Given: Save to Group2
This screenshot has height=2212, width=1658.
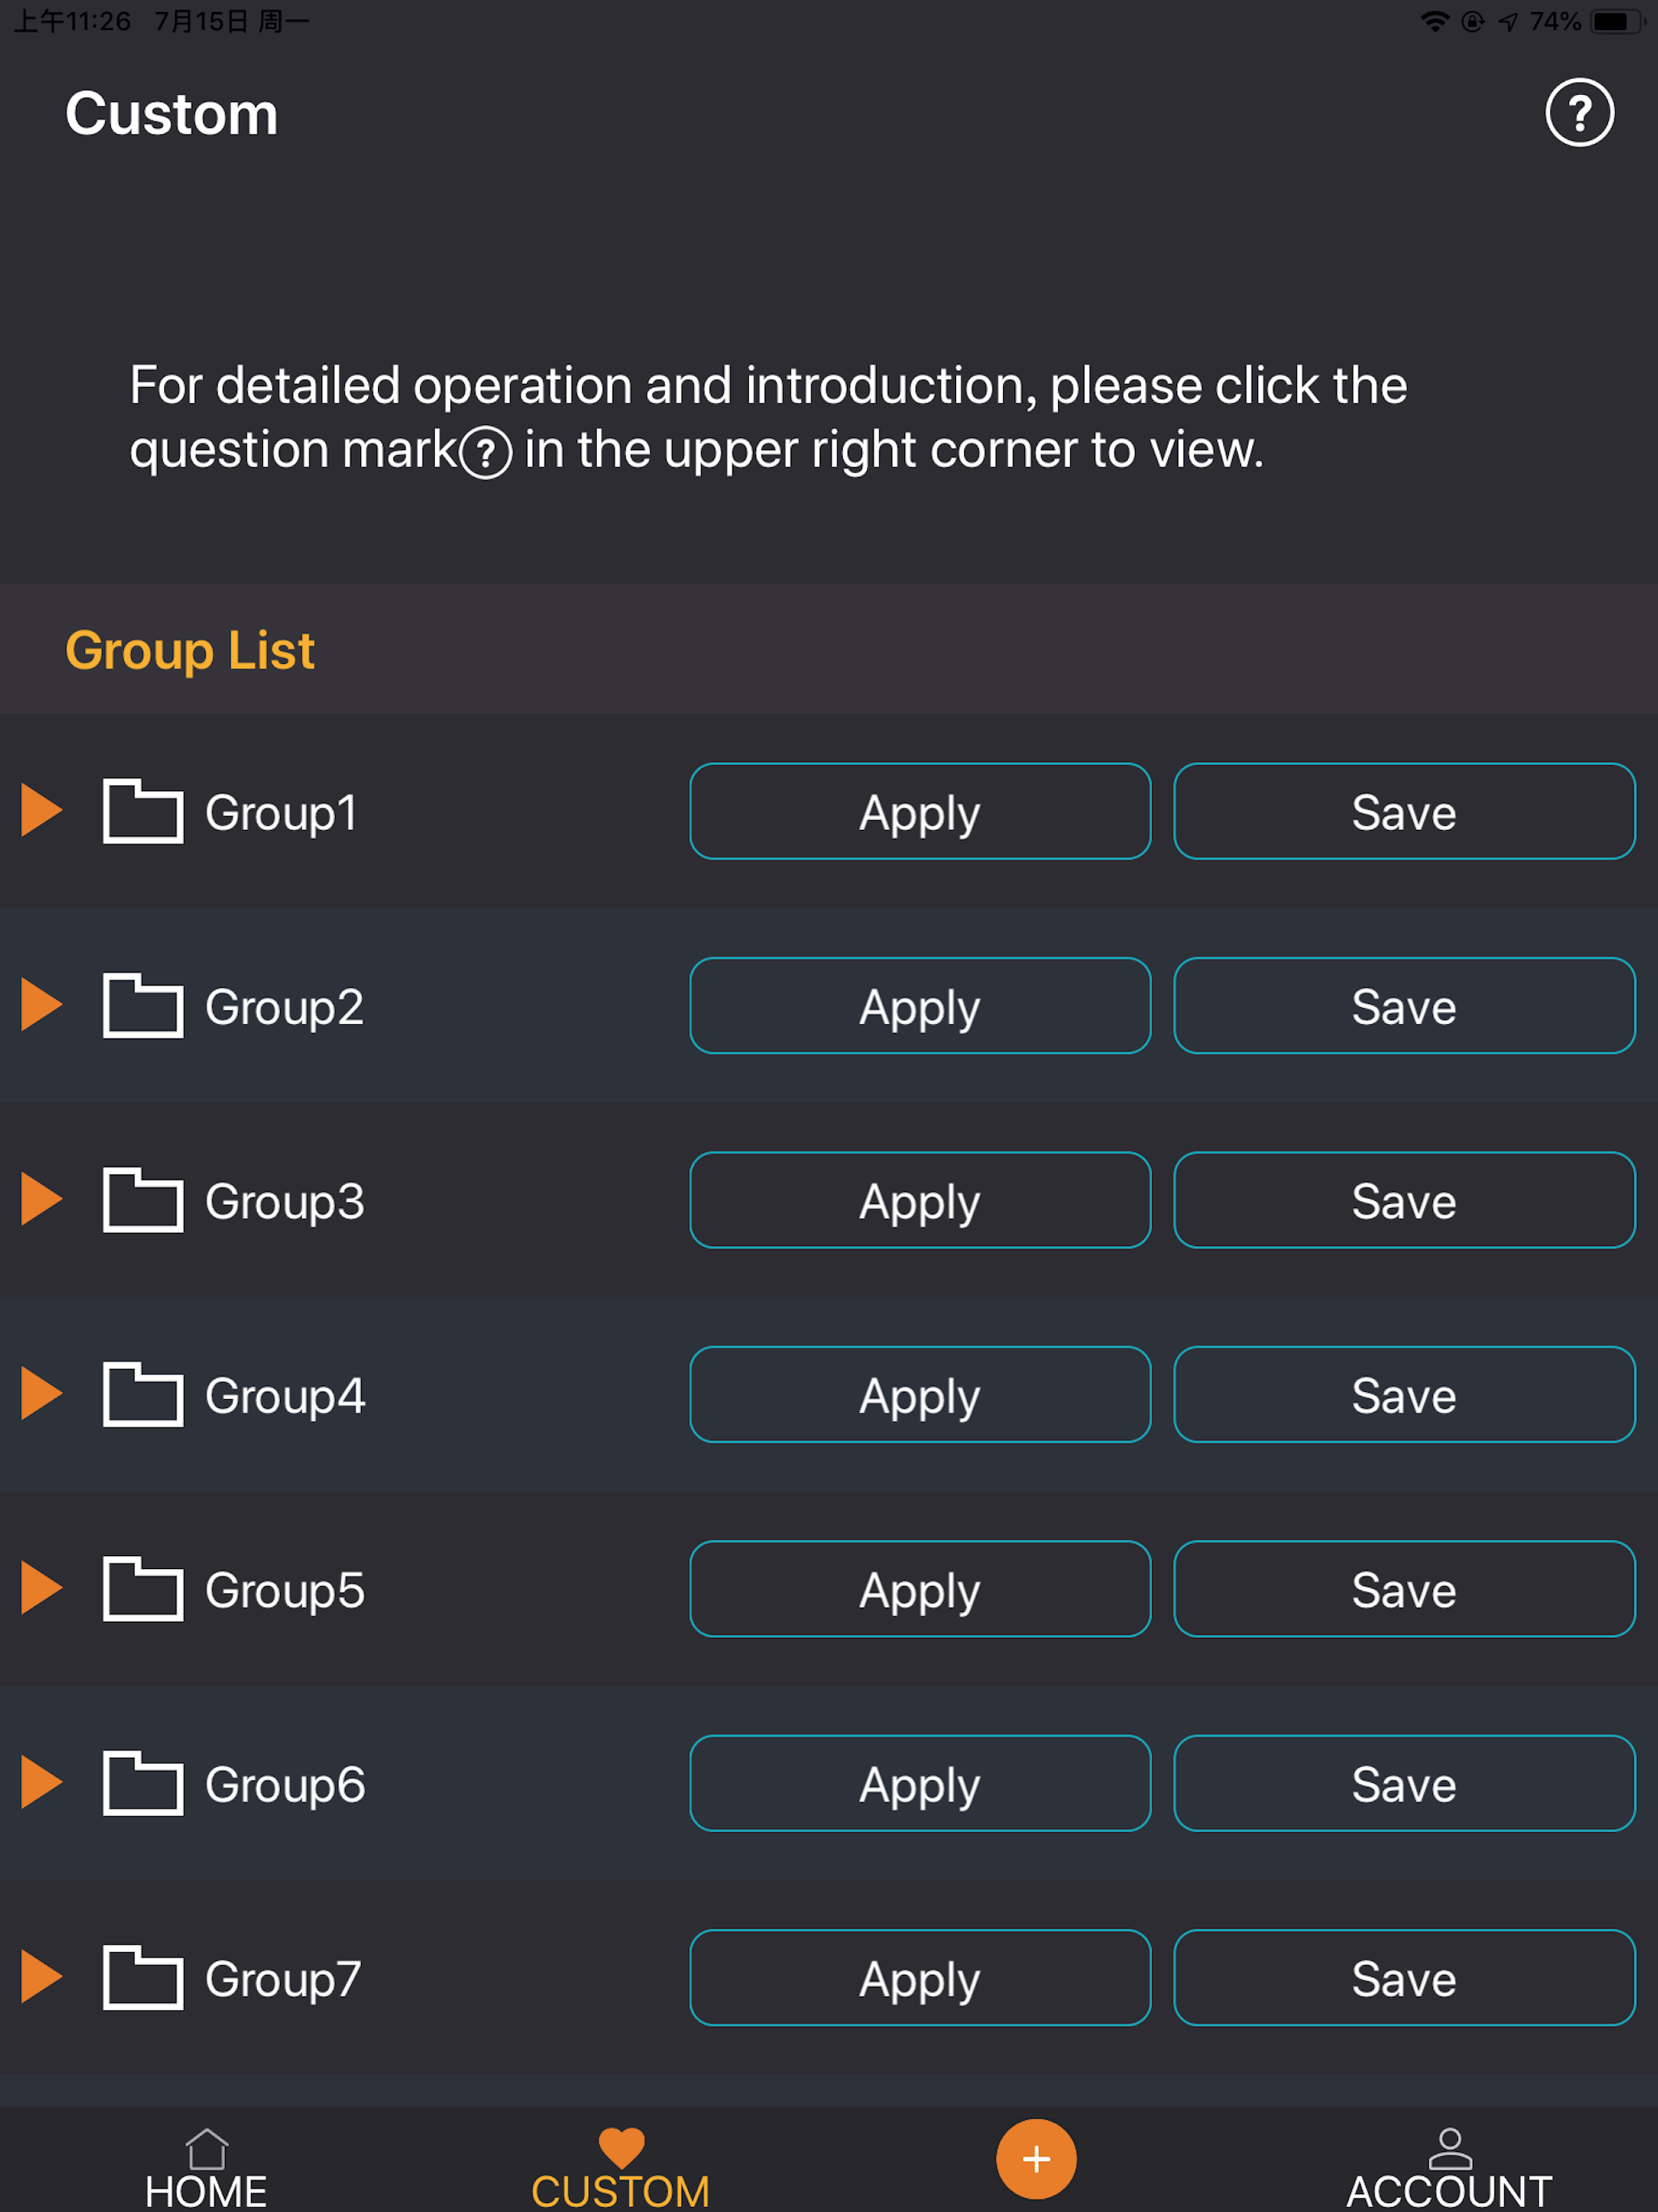Looking at the screenshot, I should pos(1404,1005).
